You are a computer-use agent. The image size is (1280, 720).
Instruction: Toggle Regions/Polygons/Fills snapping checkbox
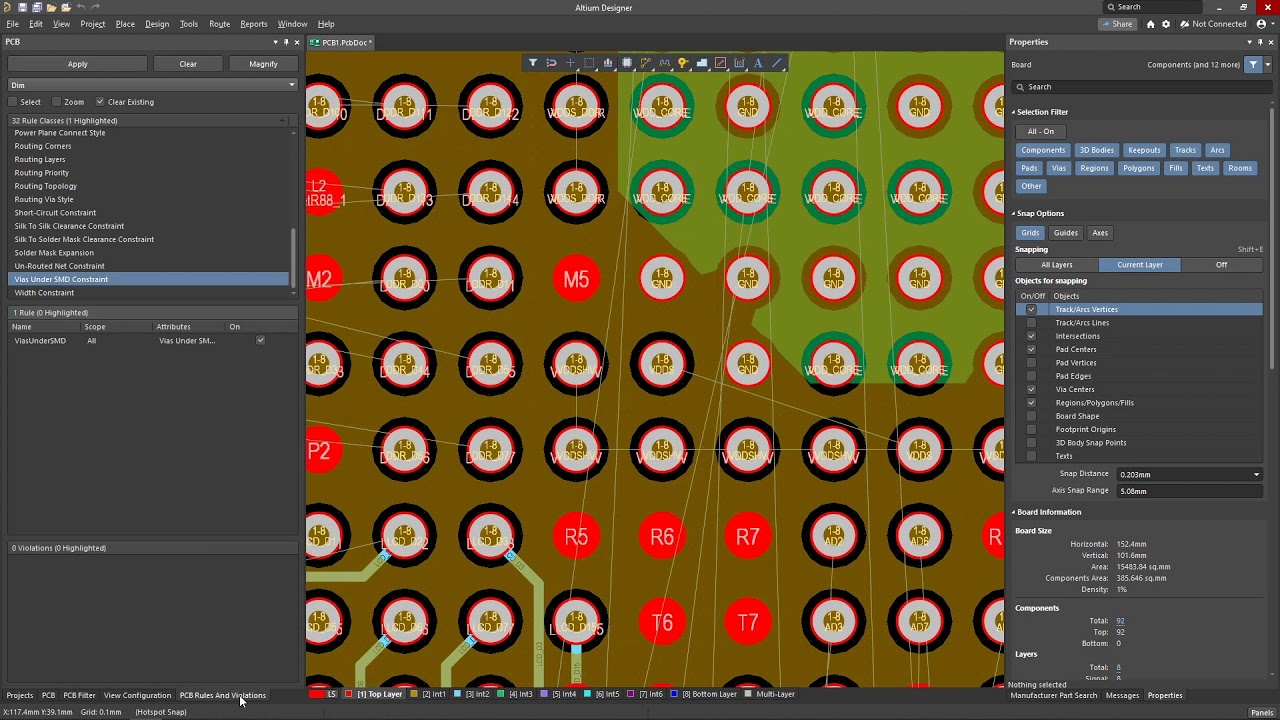click(1031, 403)
